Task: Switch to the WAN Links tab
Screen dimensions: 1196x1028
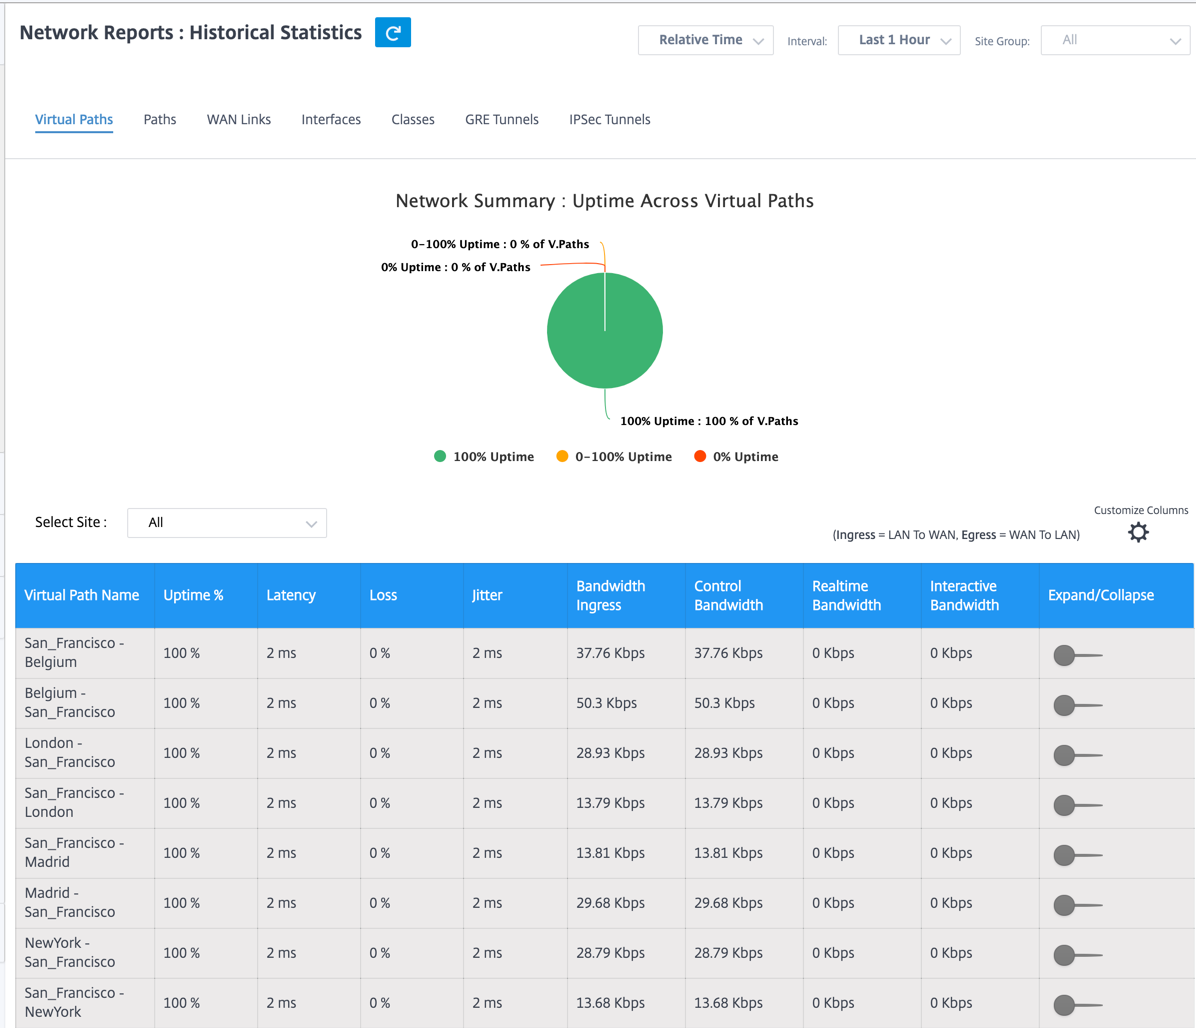Action: [239, 120]
